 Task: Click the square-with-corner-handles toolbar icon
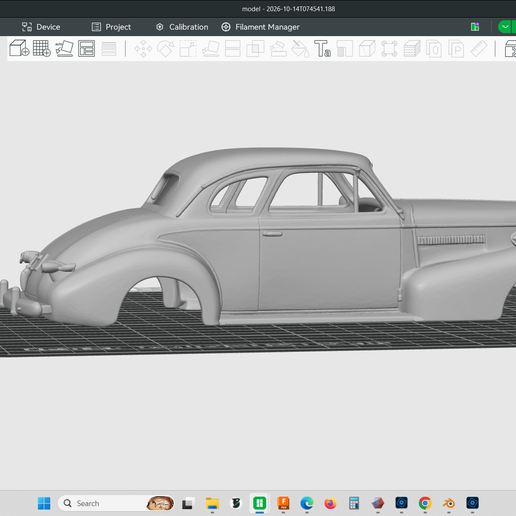point(389,49)
